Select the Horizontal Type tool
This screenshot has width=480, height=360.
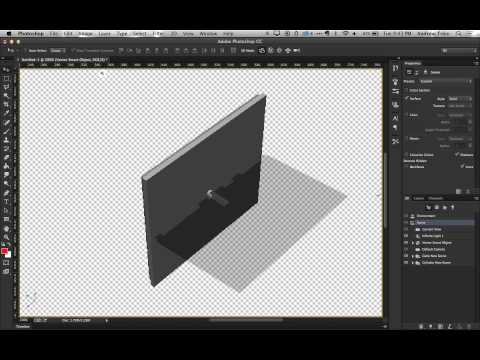click(6, 201)
